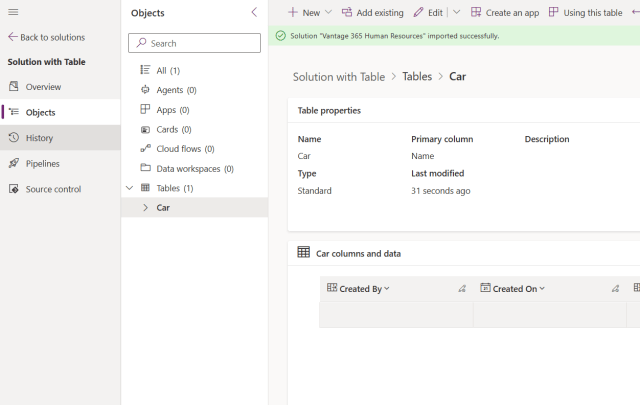Click the Back to solutions link
This screenshot has height=405, width=640.
[x=53, y=38]
